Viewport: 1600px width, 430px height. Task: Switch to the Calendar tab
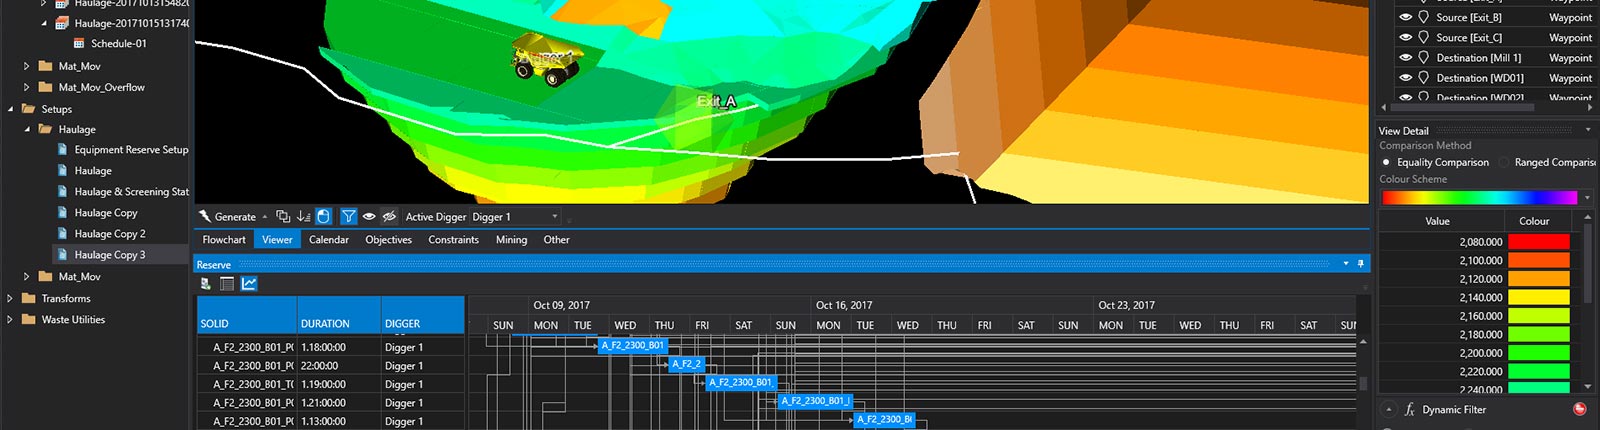click(328, 240)
